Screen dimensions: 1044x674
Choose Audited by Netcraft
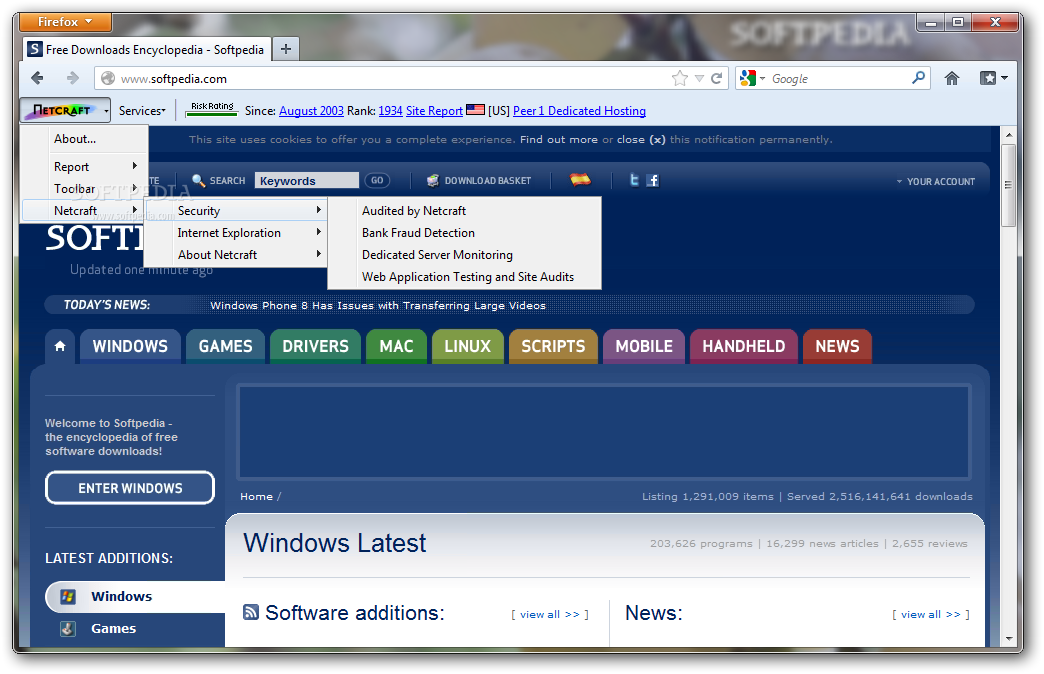pyautogui.click(x=465, y=210)
